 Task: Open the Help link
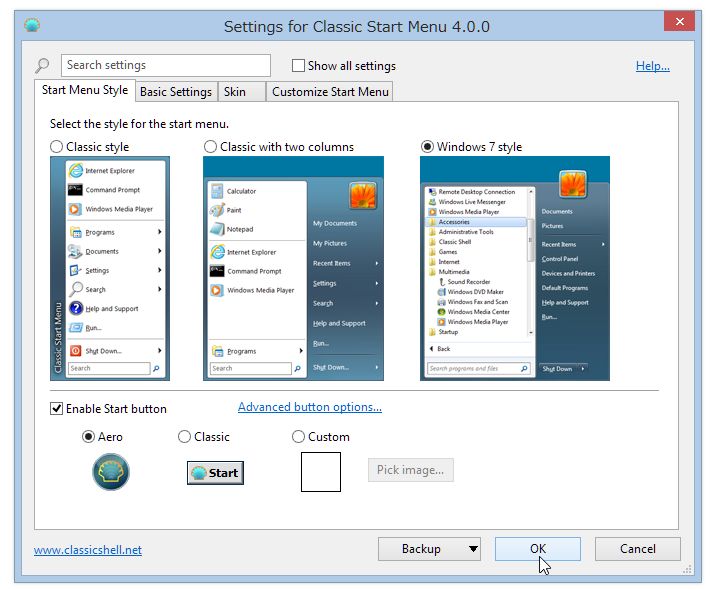coord(653,66)
